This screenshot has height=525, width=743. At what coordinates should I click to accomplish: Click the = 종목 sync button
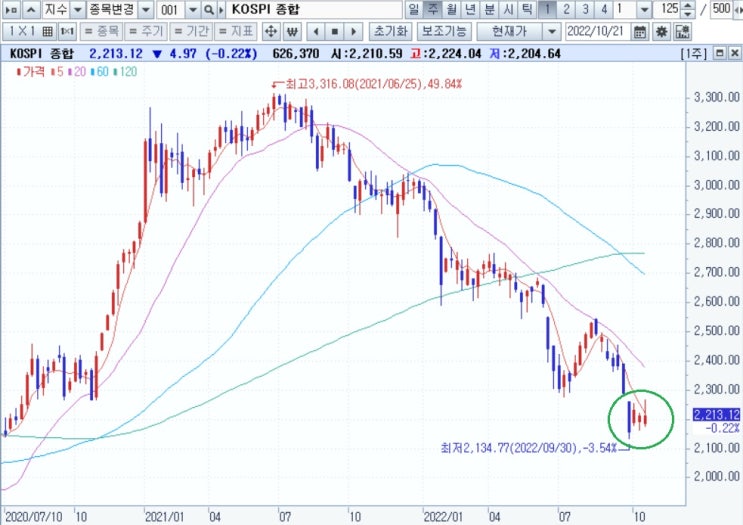(100, 32)
